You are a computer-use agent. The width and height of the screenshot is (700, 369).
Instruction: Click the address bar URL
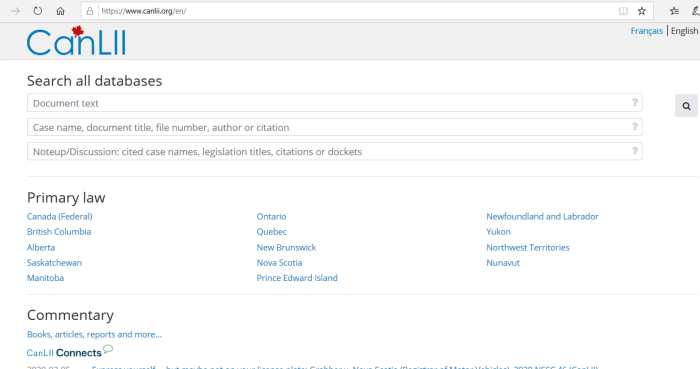[143, 11]
